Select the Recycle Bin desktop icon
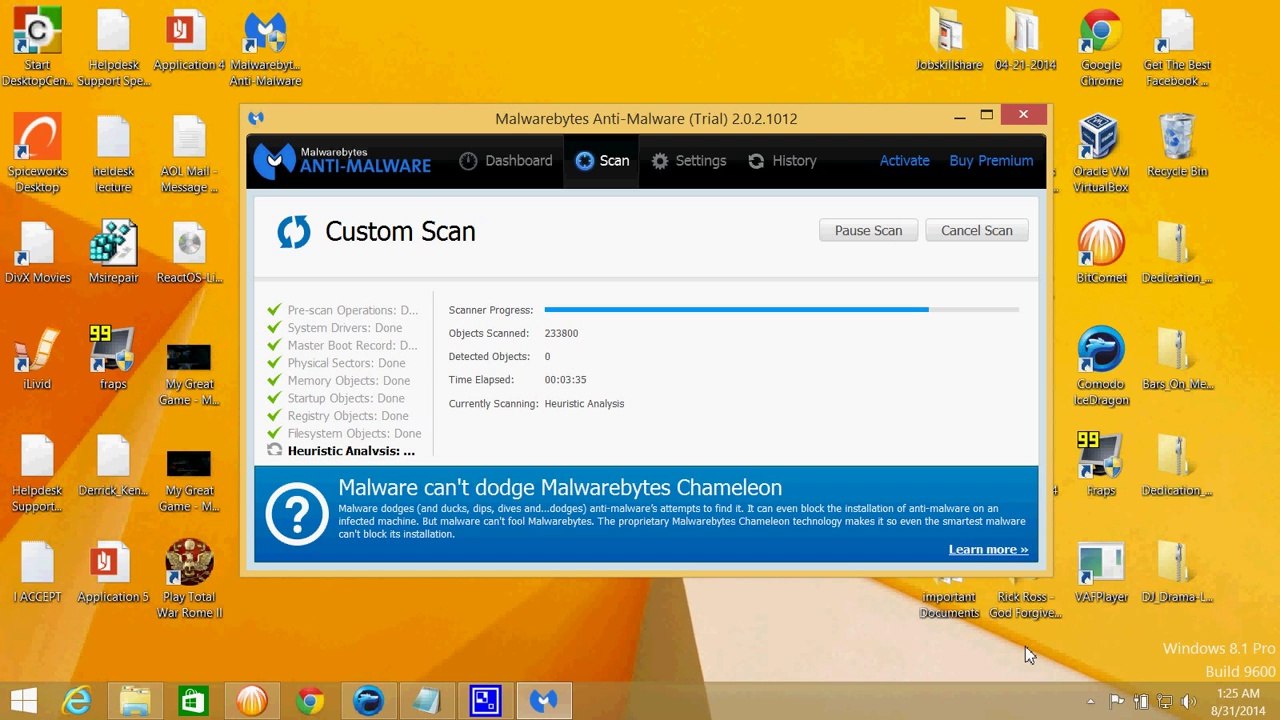Image resolution: width=1280 pixels, height=720 pixels. (x=1177, y=145)
